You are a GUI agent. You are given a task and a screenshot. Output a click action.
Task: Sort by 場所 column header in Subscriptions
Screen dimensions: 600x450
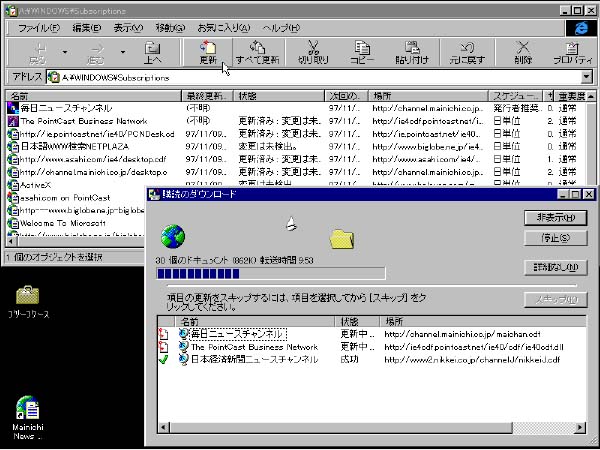(x=429, y=96)
